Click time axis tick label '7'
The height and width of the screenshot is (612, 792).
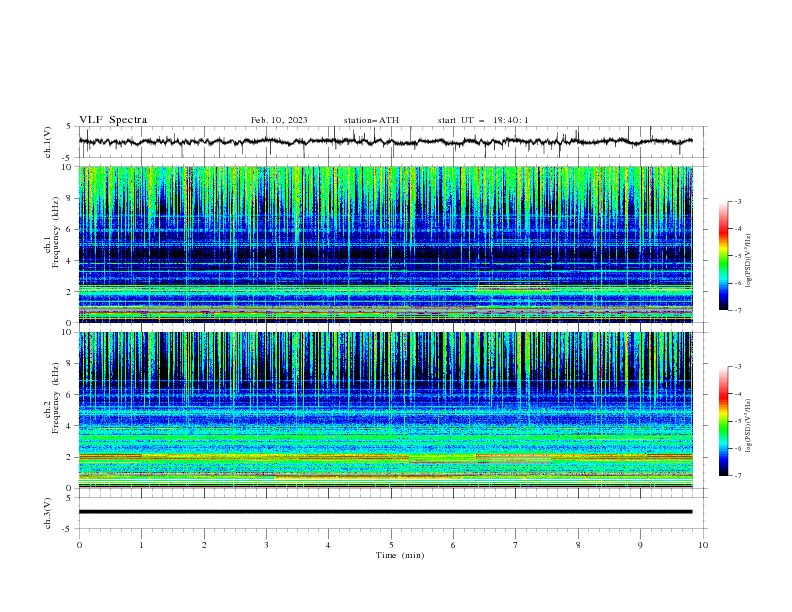516,545
